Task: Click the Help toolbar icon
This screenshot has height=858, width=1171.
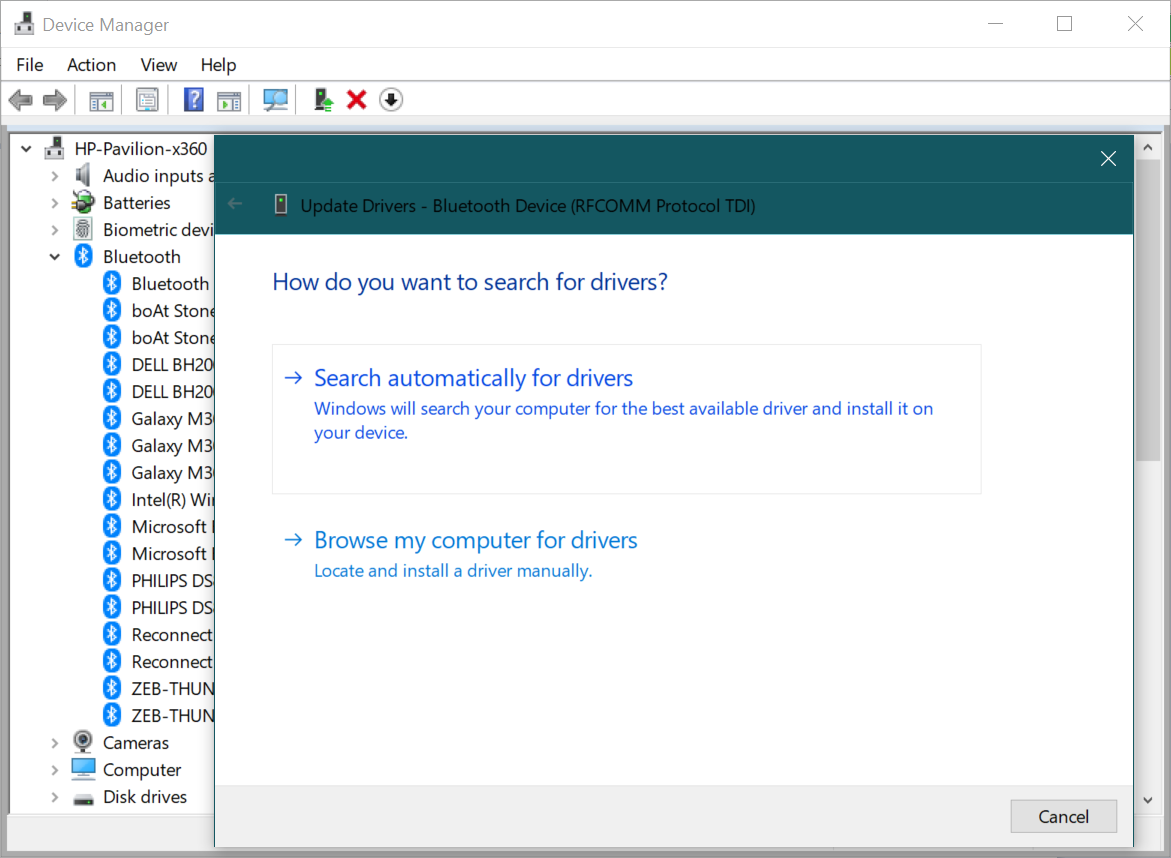Action: [193, 99]
